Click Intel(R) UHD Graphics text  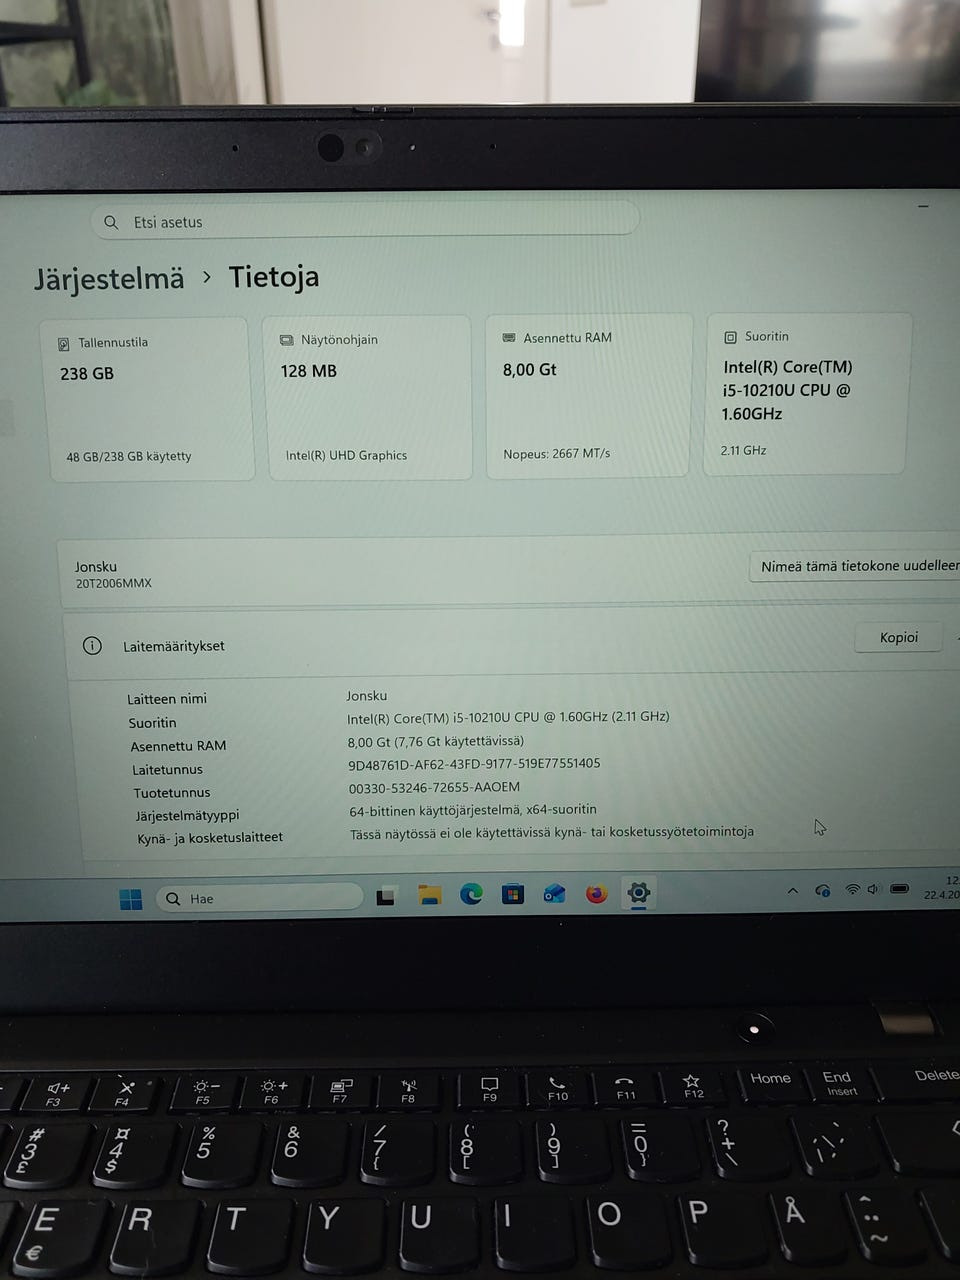point(346,455)
